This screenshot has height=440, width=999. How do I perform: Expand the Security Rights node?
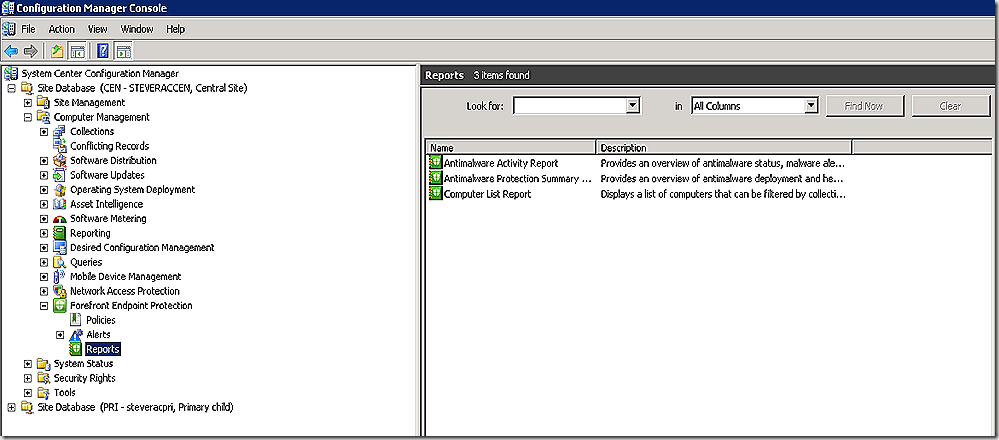tap(27, 378)
